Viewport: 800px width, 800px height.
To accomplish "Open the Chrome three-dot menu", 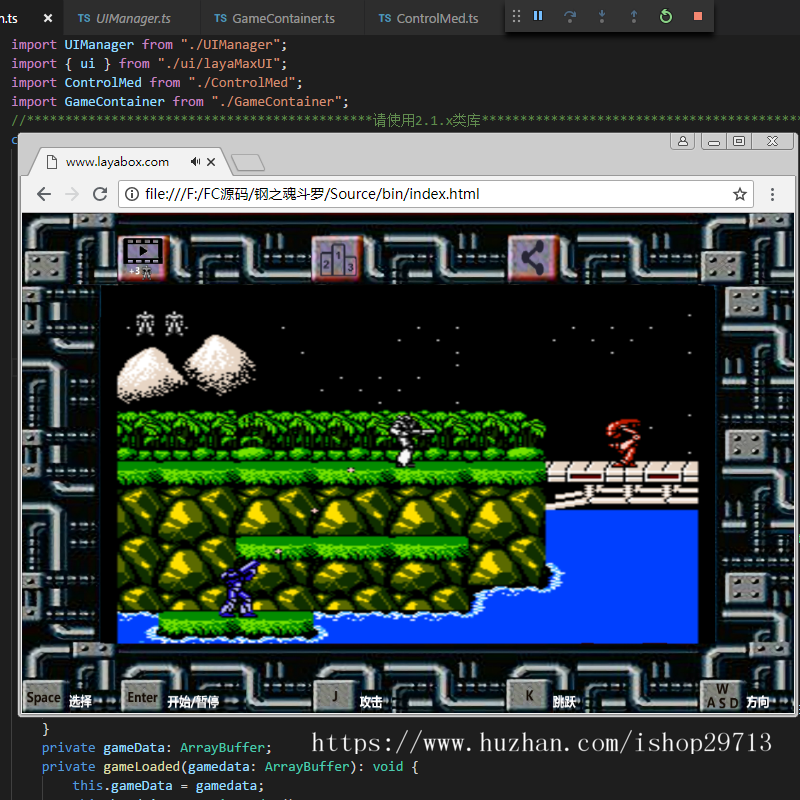I will coord(773,194).
